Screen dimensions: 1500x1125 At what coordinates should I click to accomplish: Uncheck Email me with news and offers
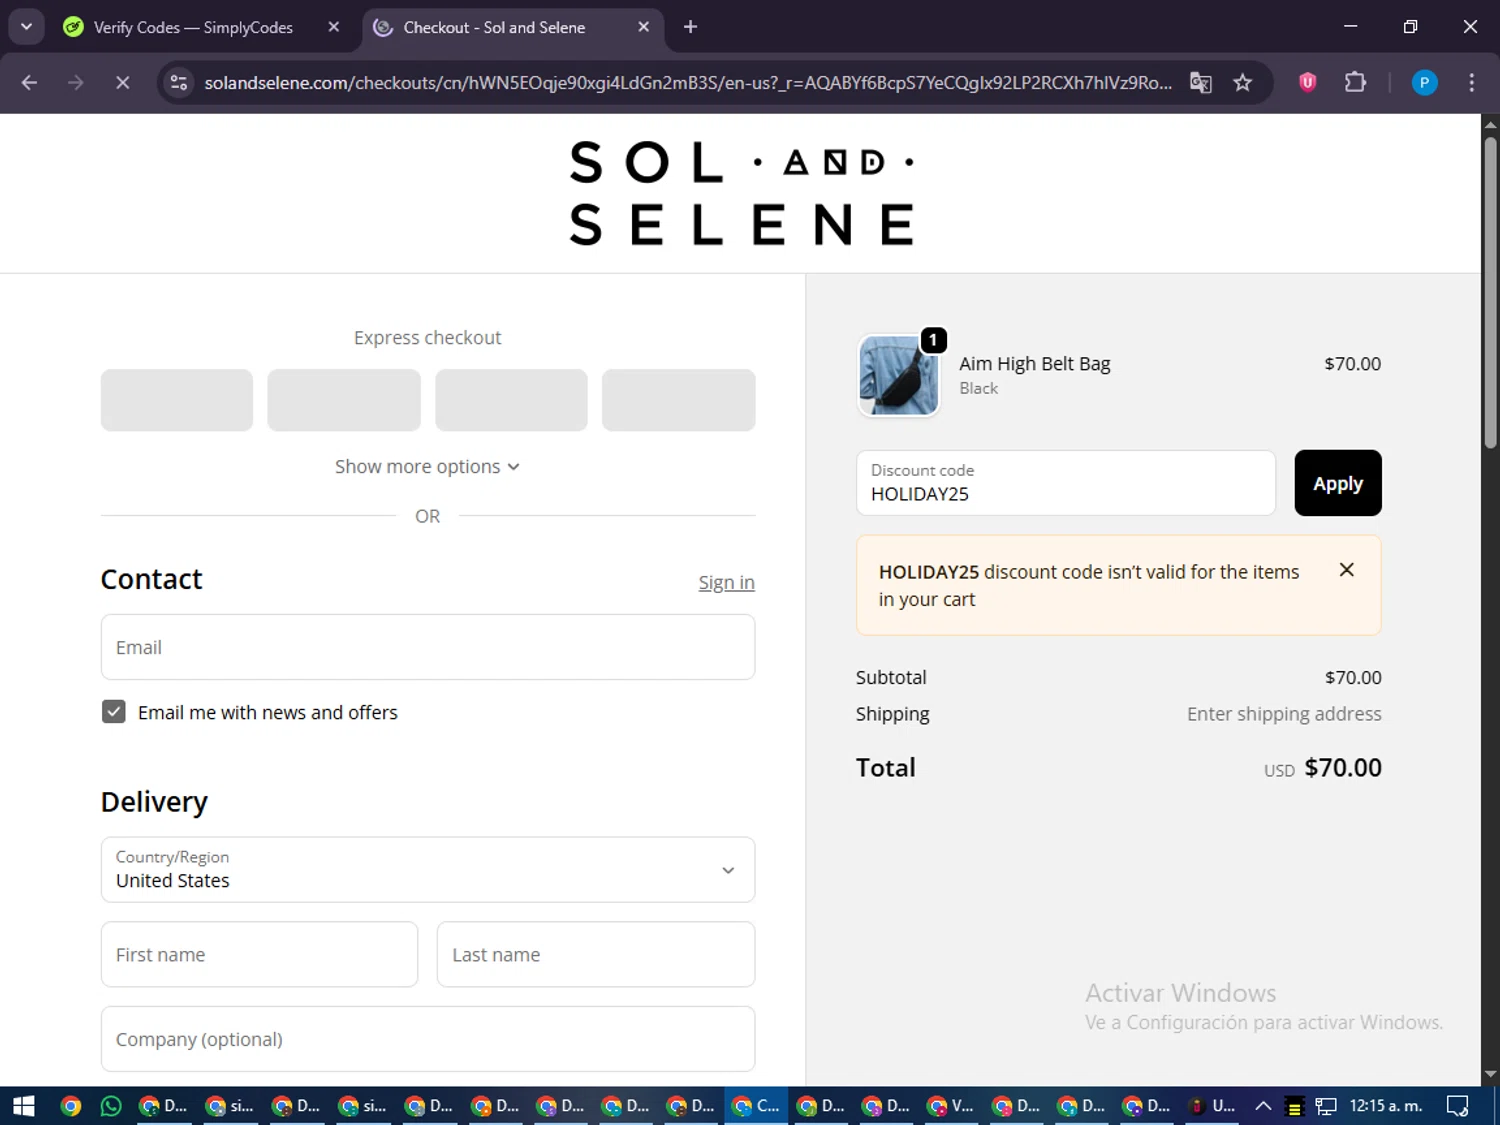[114, 712]
